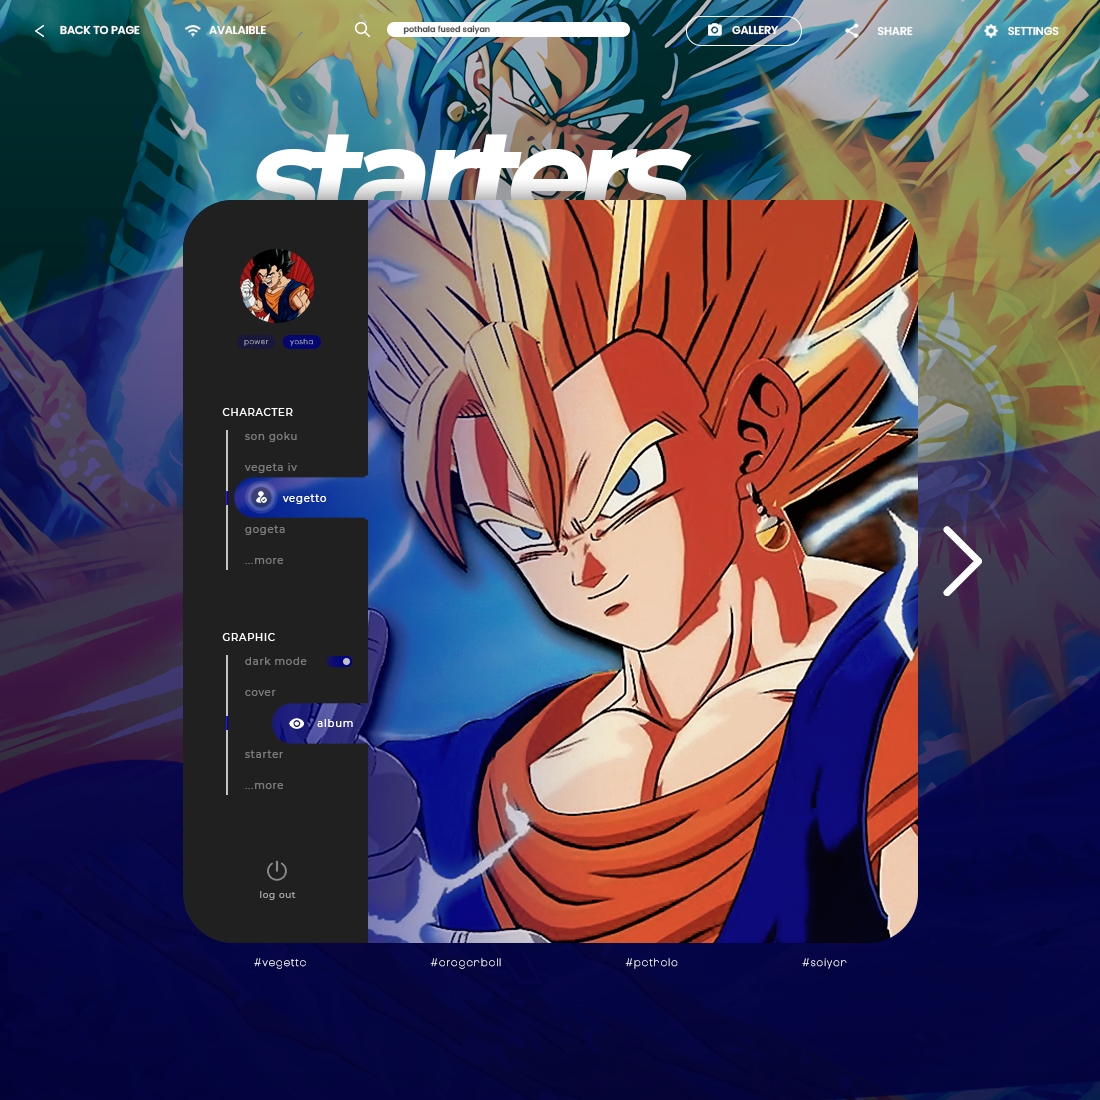Screen dimensions: 1100x1100
Task: Go back via BACK TO PAGE link
Action: (x=99, y=30)
